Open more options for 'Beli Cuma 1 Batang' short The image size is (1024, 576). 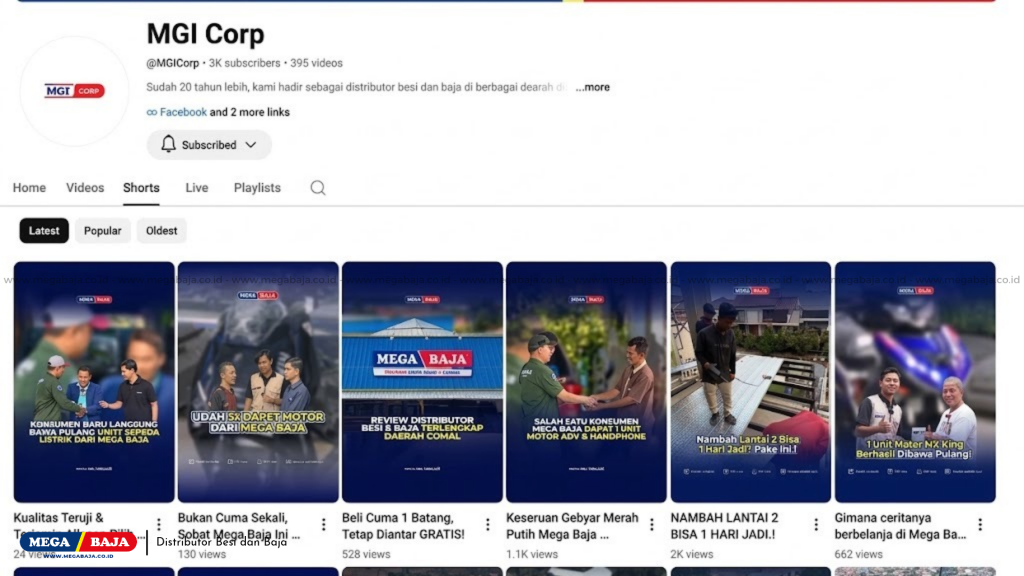point(487,524)
